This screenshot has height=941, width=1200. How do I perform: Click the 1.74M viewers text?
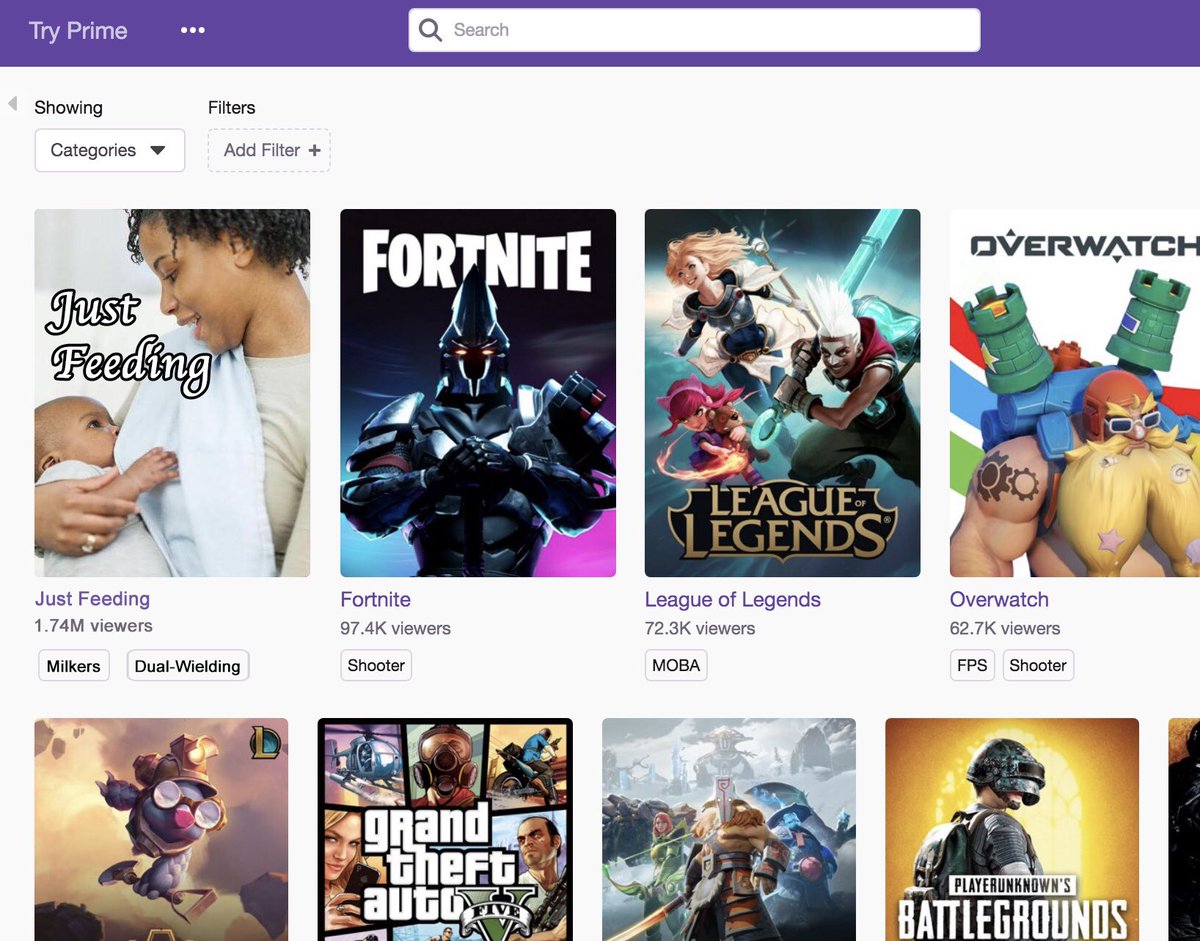(93, 626)
